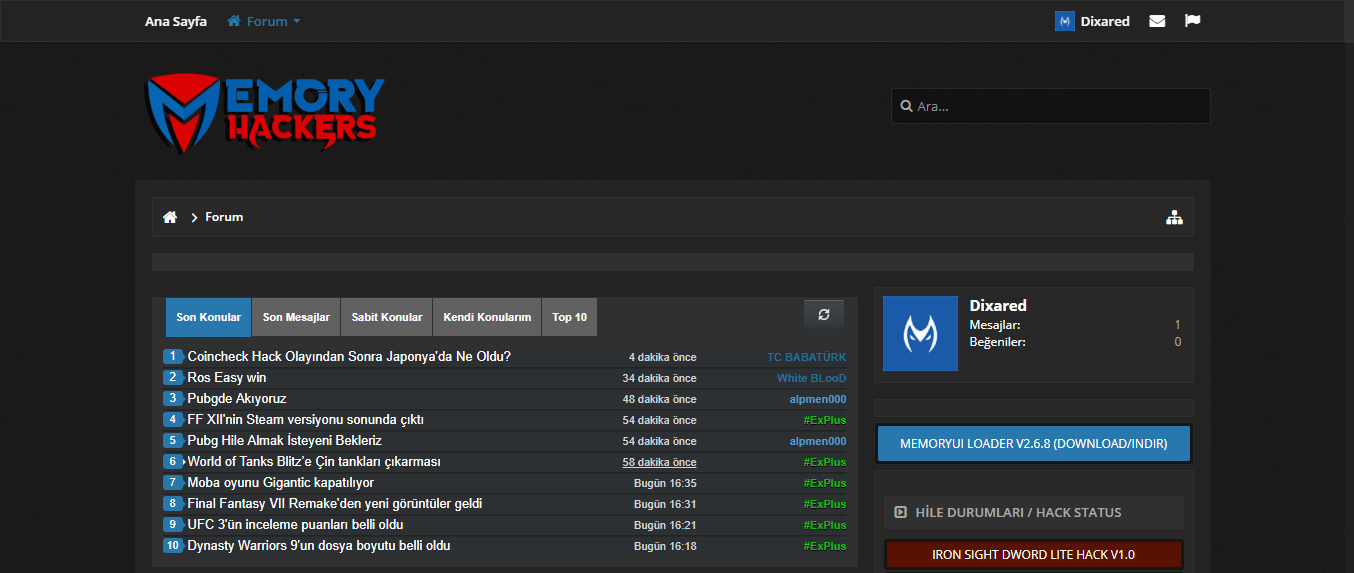Click the icon beside Hile Durumları heading
This screenshot has width=1354, height=573.
coord(901,512)
